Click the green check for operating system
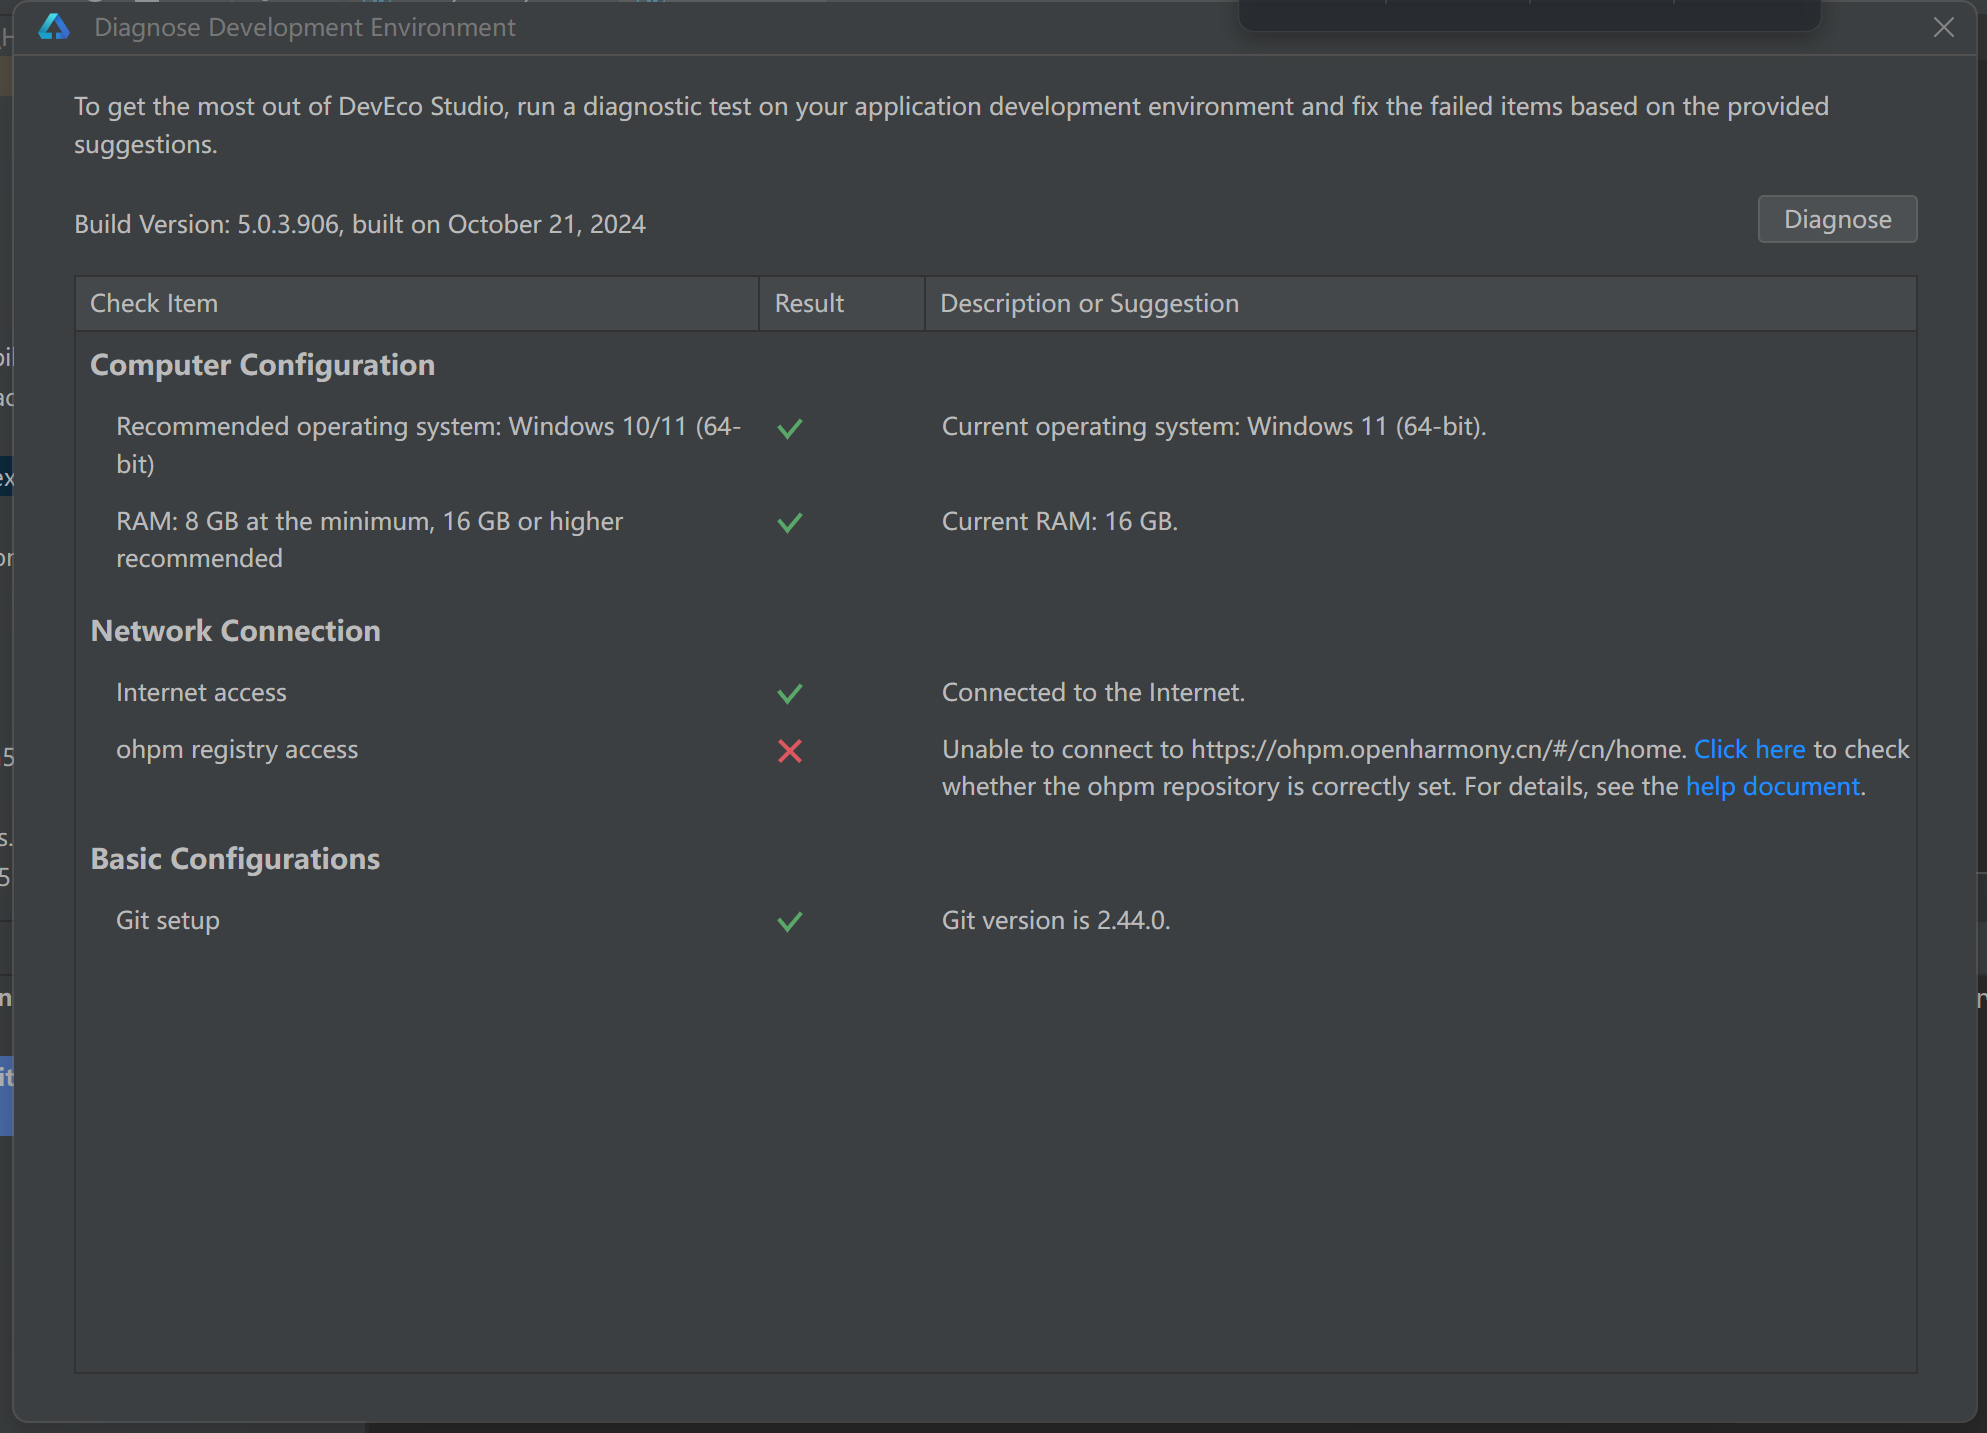The image size is (1987, 1433). click(x=790, y=428)
